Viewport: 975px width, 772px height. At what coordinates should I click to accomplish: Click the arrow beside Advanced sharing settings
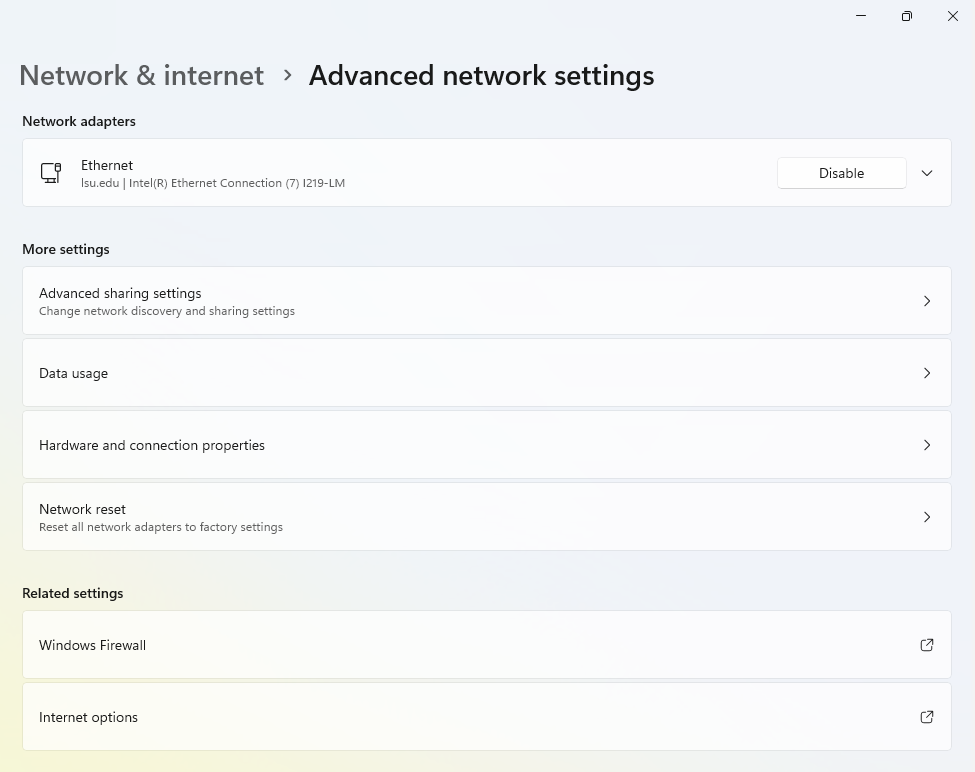click(926, 301)
